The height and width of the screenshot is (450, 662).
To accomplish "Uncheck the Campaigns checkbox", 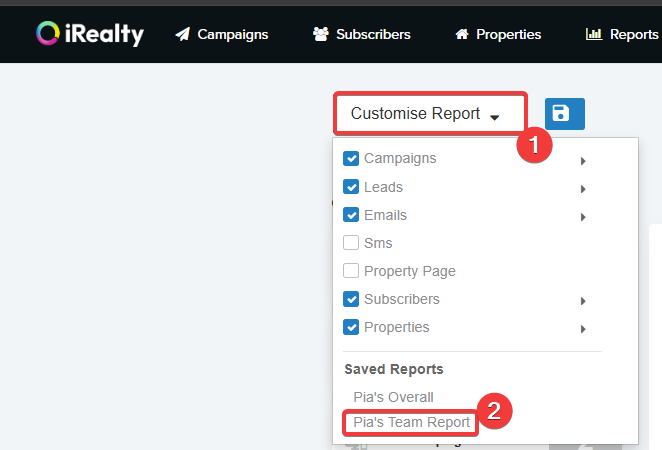I will (351, 159).
